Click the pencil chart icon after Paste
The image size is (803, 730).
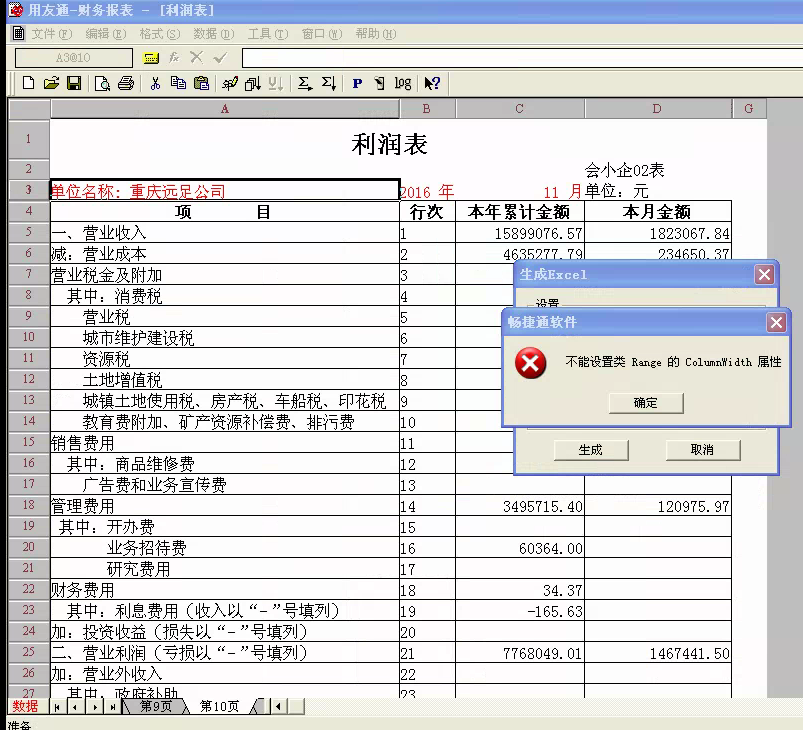point(229,83)
